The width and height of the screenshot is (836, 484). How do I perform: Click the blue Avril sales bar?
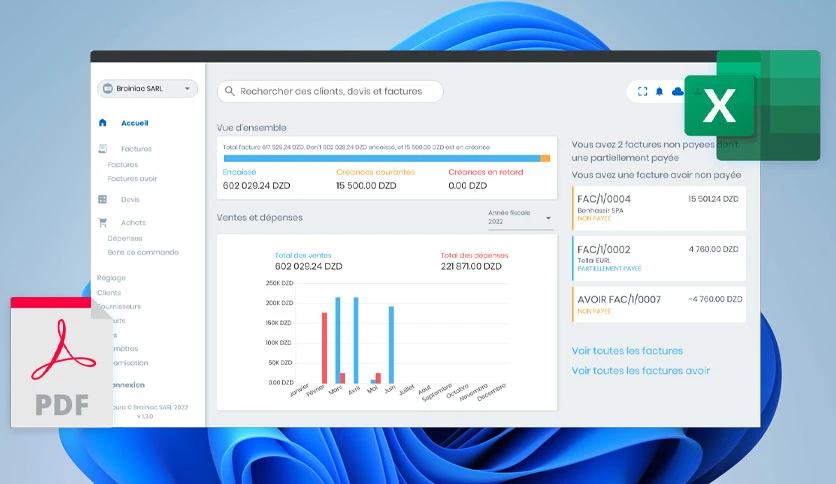coord(356,340)
